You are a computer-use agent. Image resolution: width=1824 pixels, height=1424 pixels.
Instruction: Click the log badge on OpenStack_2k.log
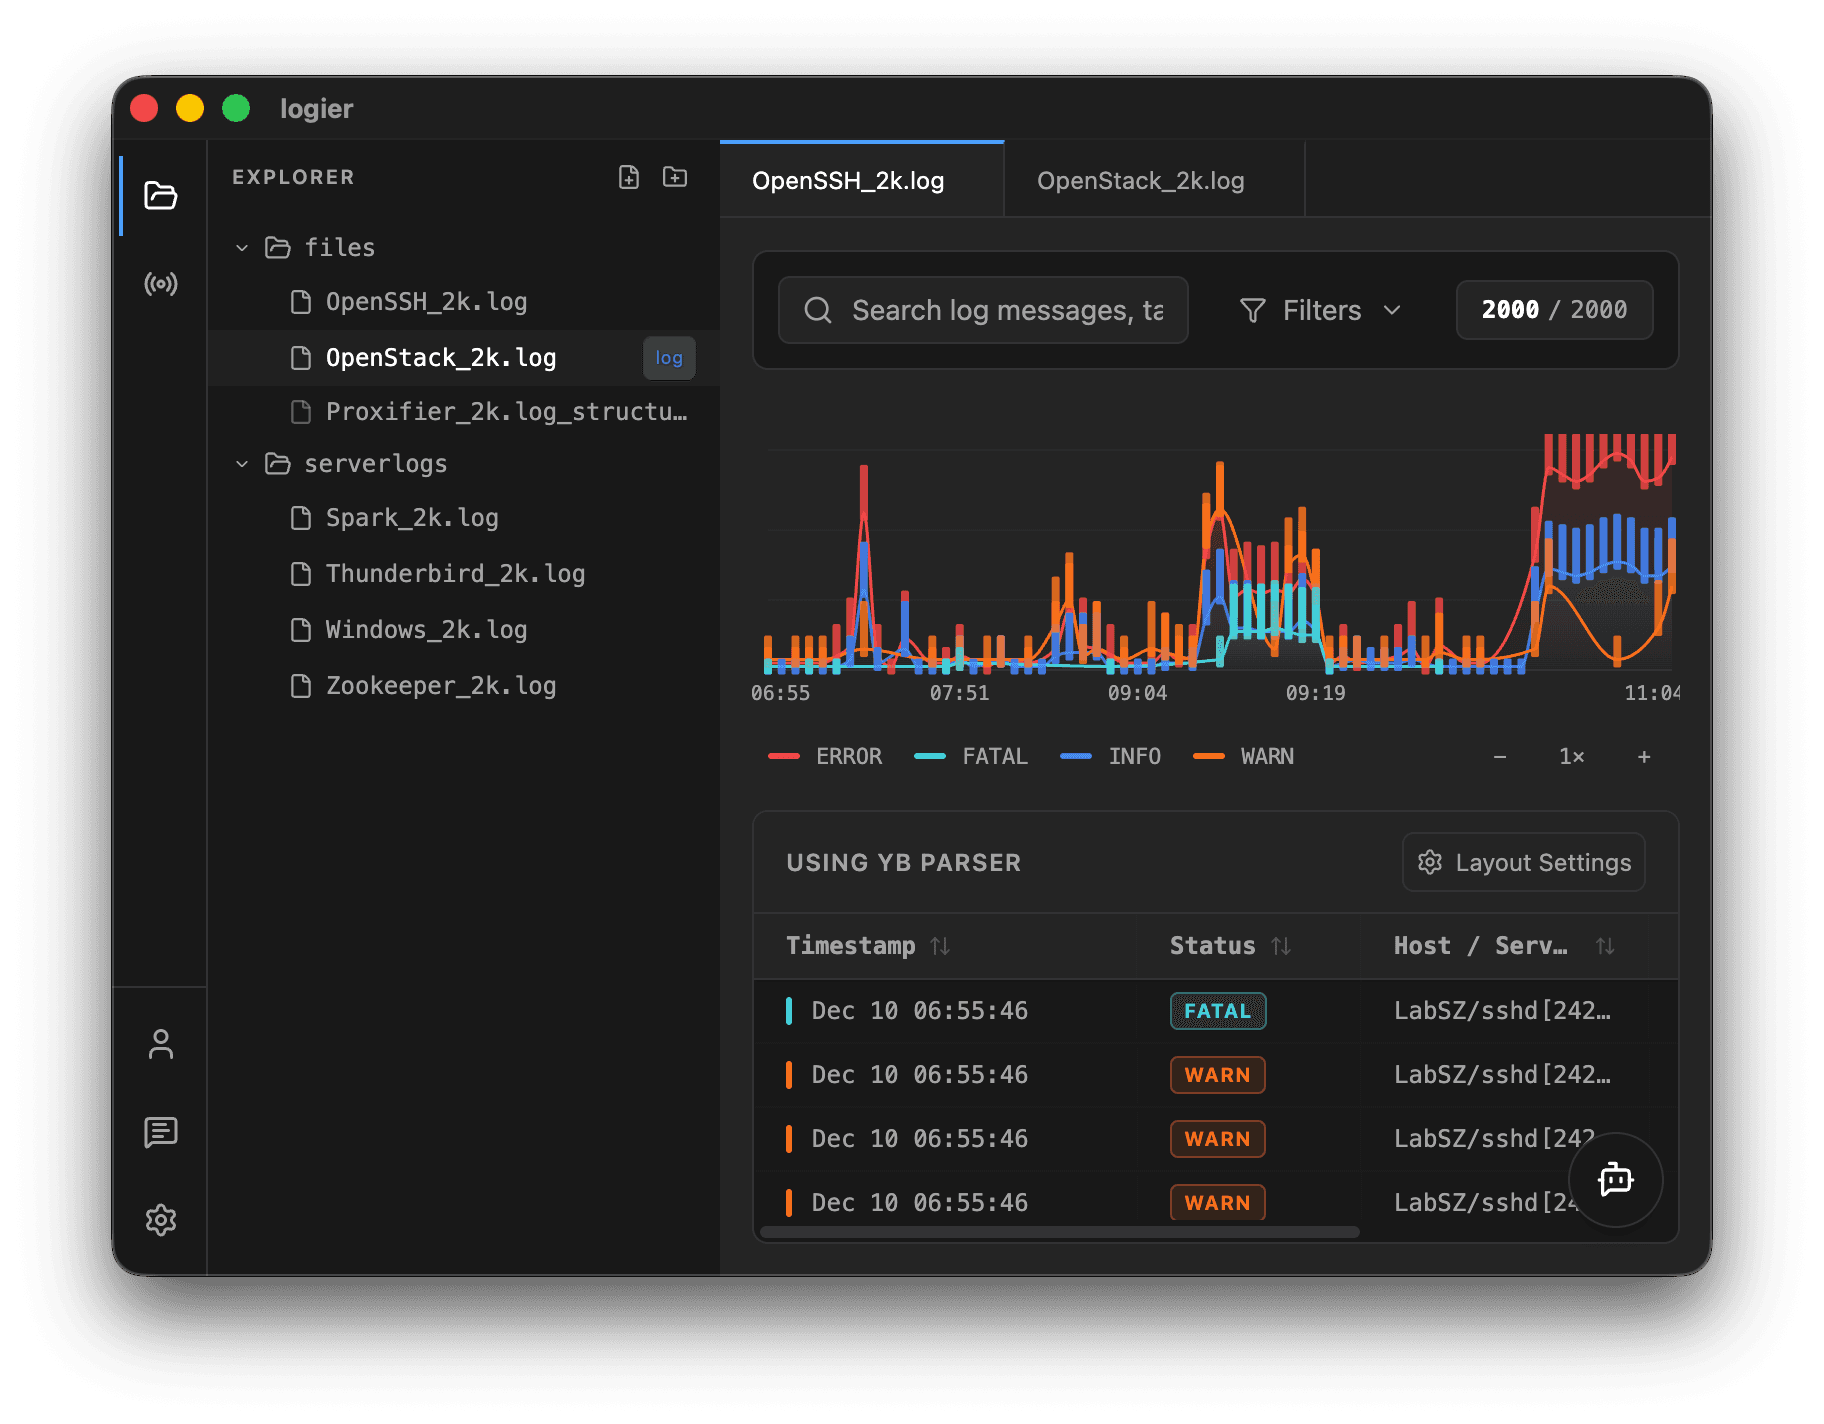click(669, 358)
